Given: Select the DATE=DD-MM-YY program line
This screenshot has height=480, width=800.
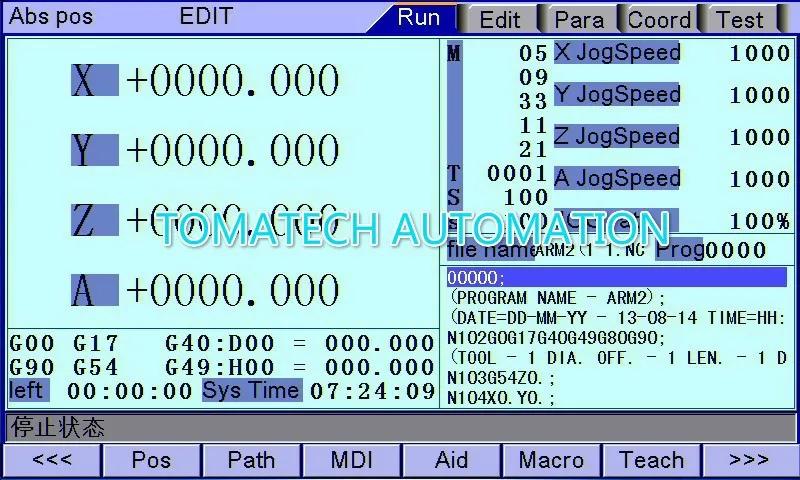Looking at the screenshot, I should [x=617, y=318].
